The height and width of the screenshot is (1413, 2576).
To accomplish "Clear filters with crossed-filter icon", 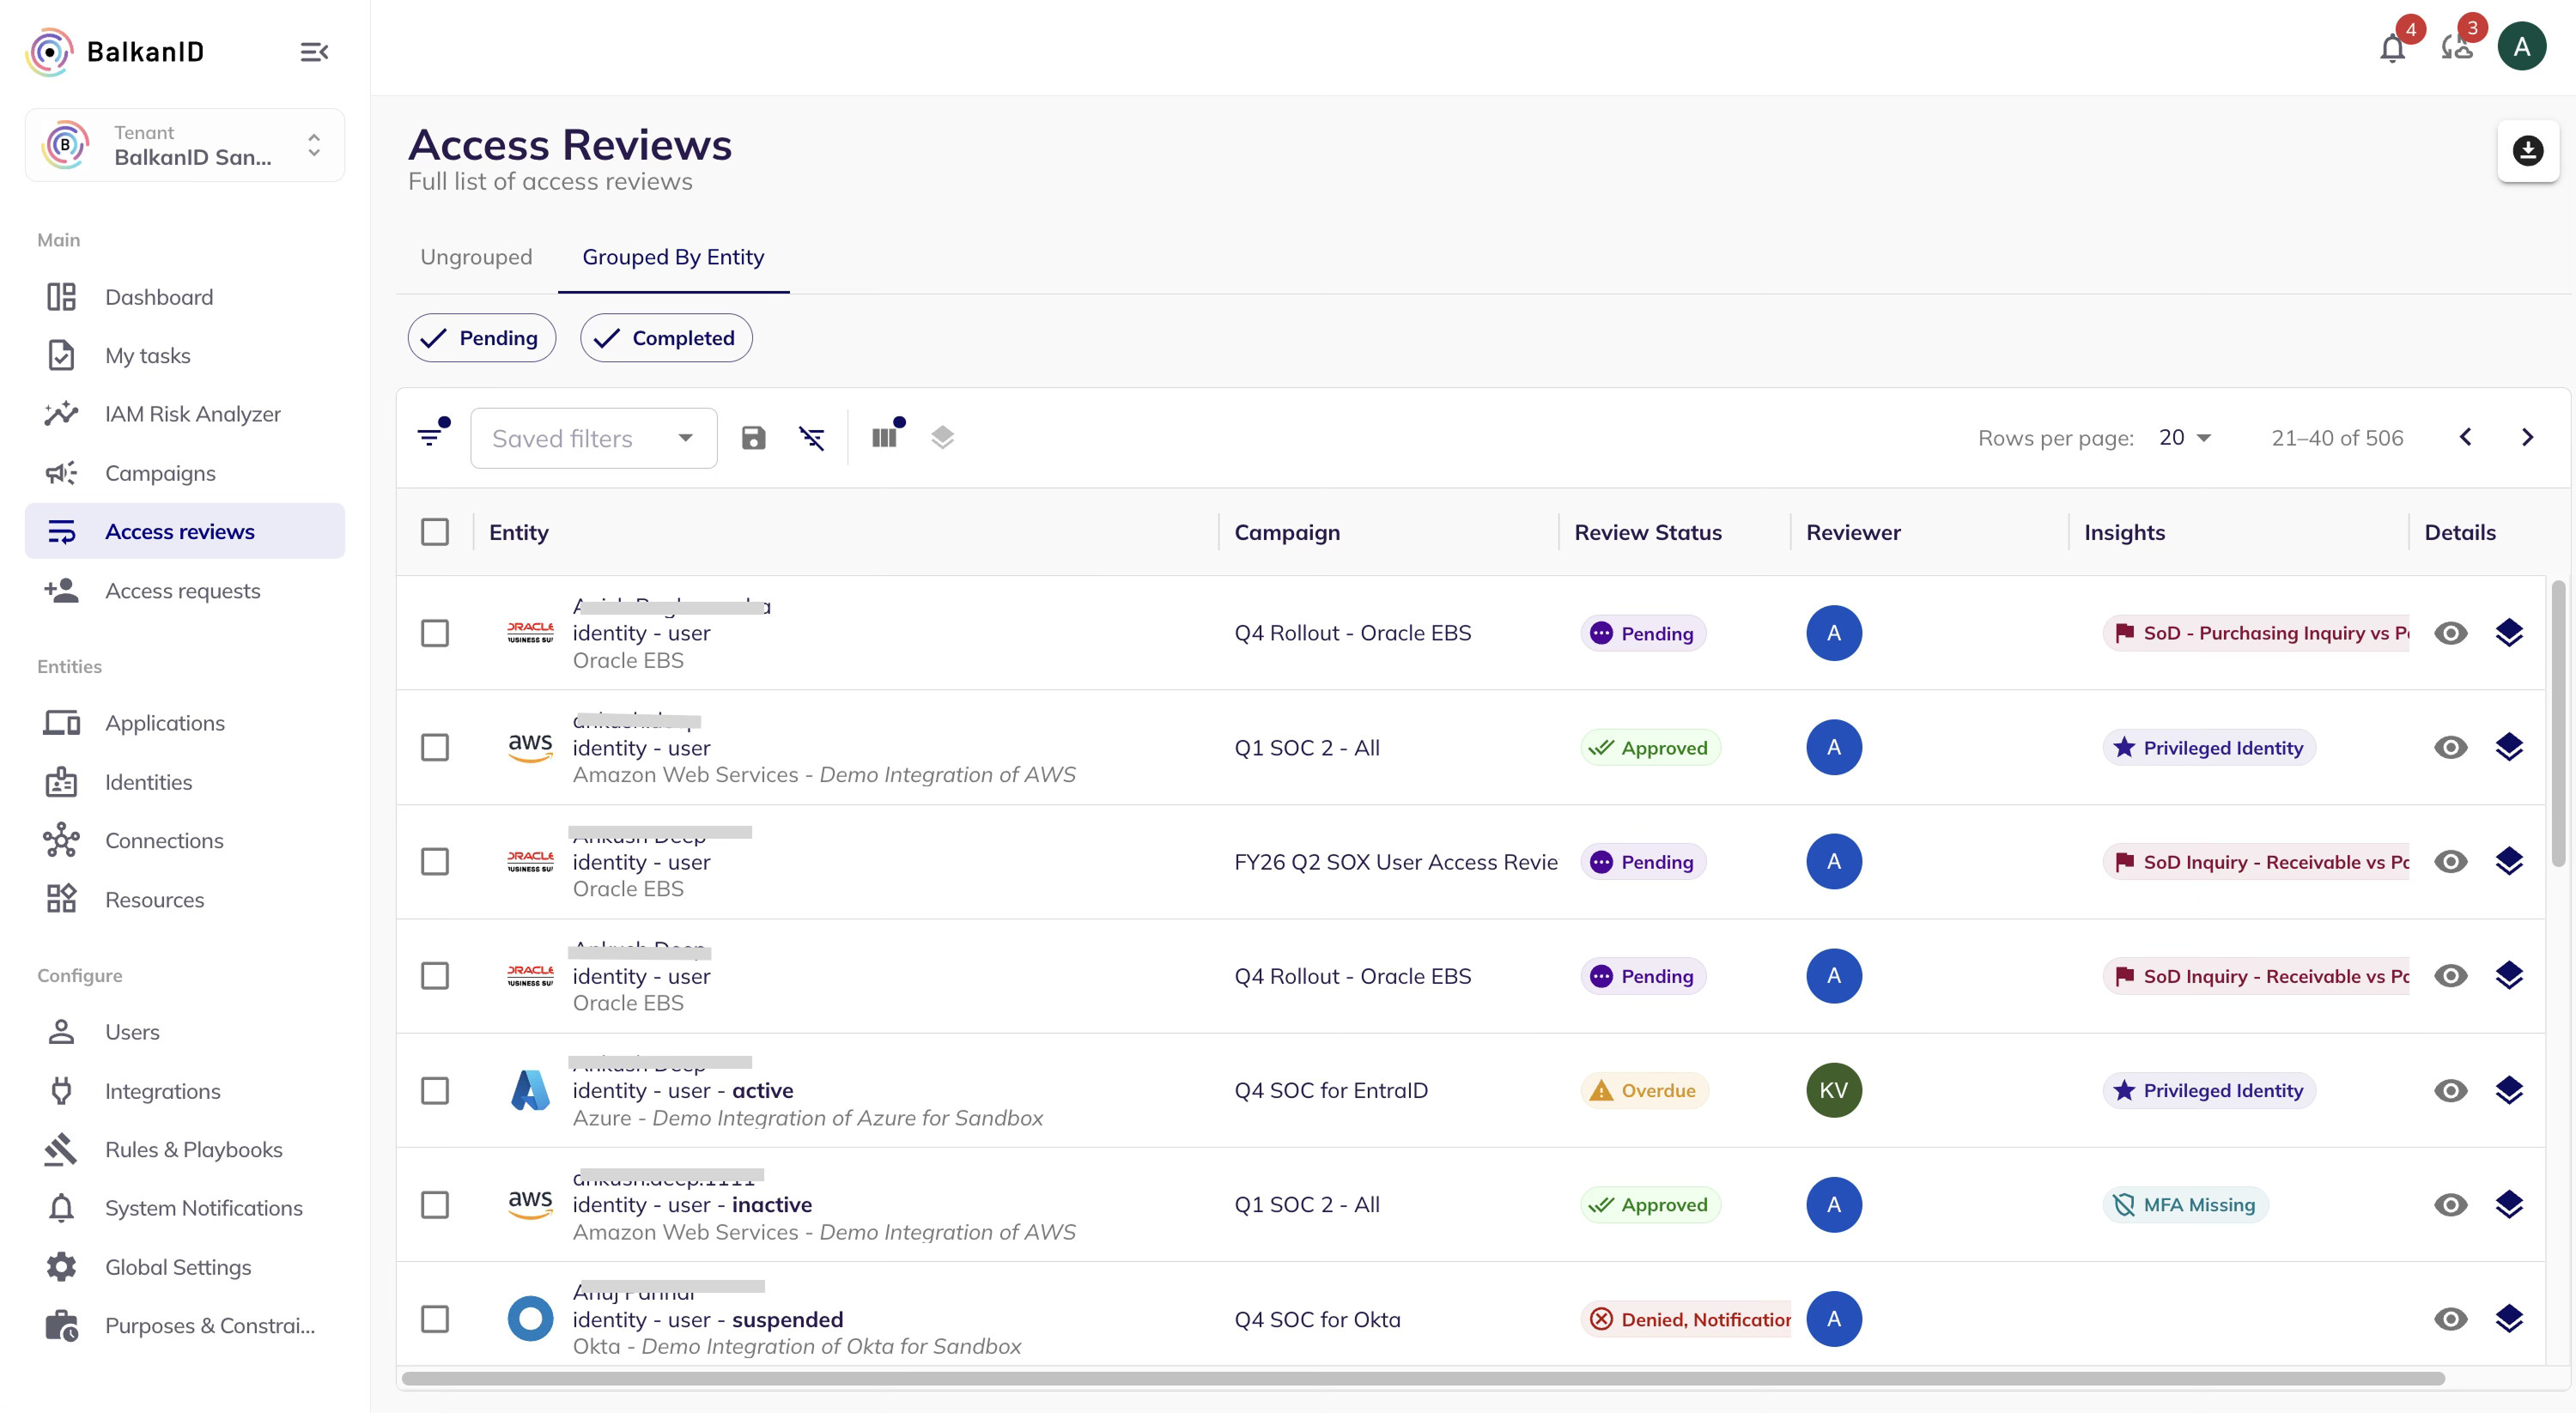I will (811, 438).
